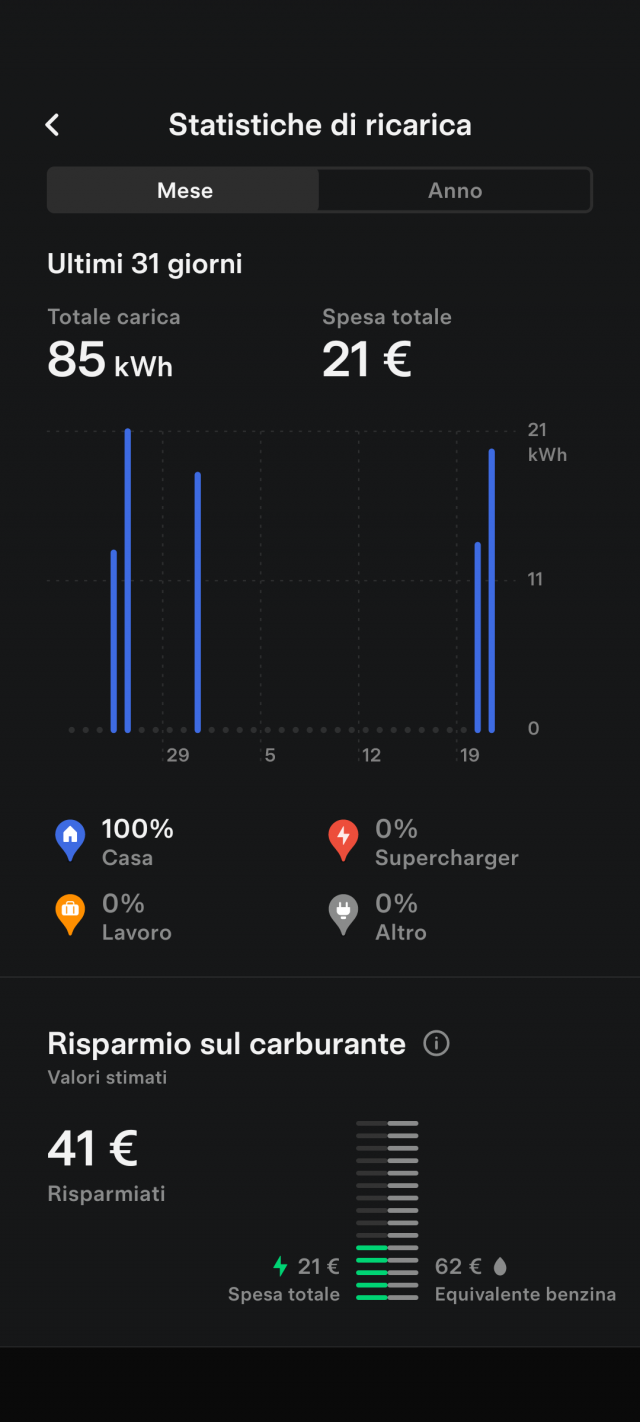Tap the Spesa totale 21 € value at top
640x1422 pixels.
pos(367,360)
